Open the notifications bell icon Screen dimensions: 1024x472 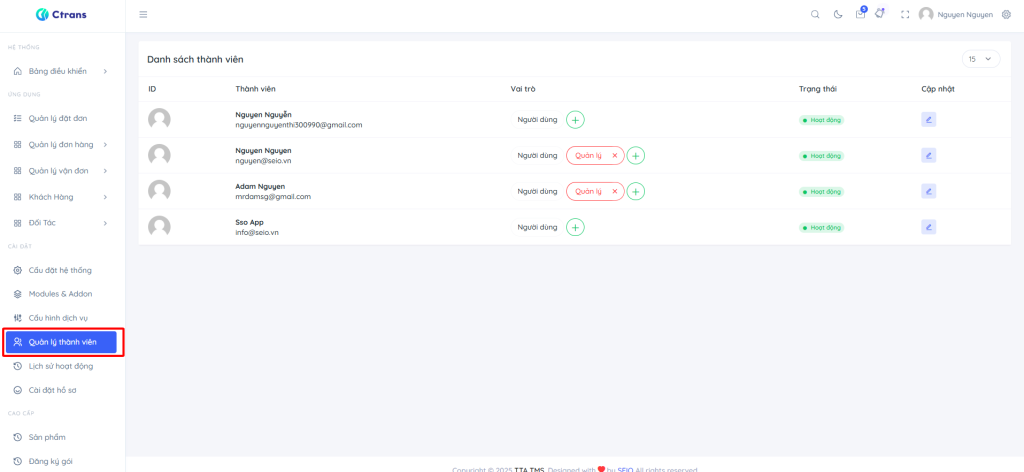click(x=880, y=14)
